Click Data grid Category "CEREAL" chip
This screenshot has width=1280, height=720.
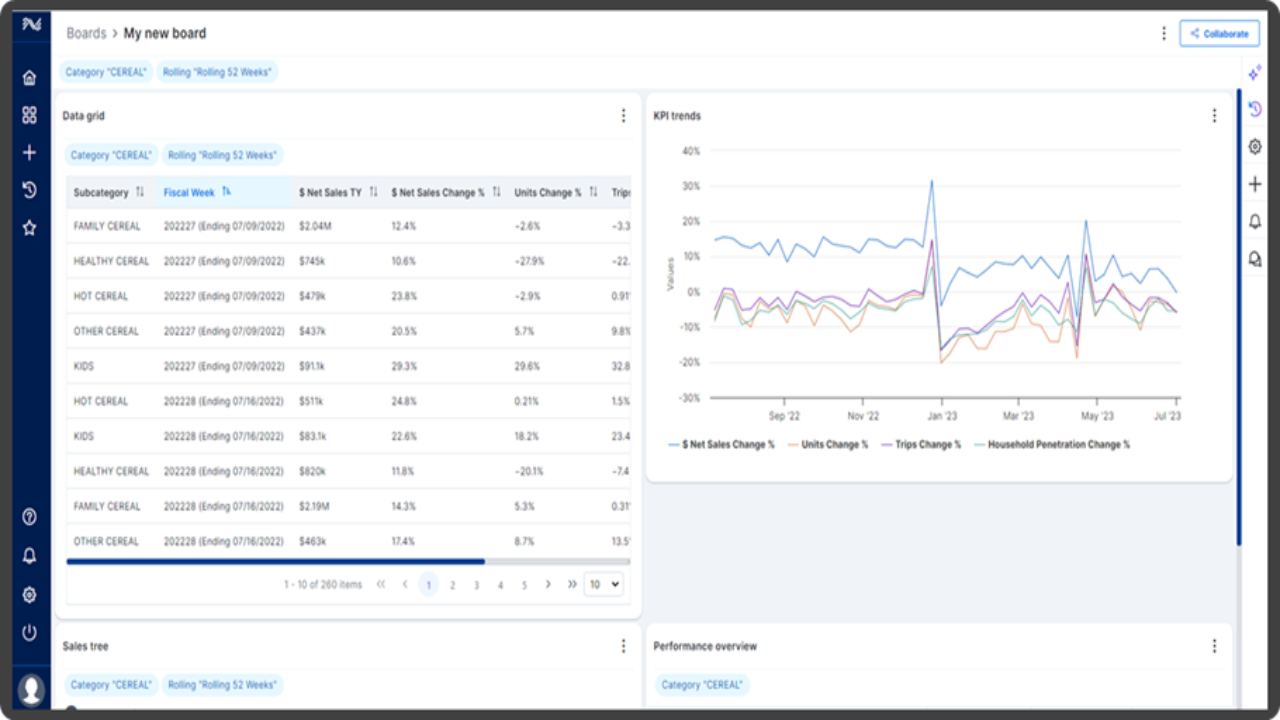pos(111,155)
